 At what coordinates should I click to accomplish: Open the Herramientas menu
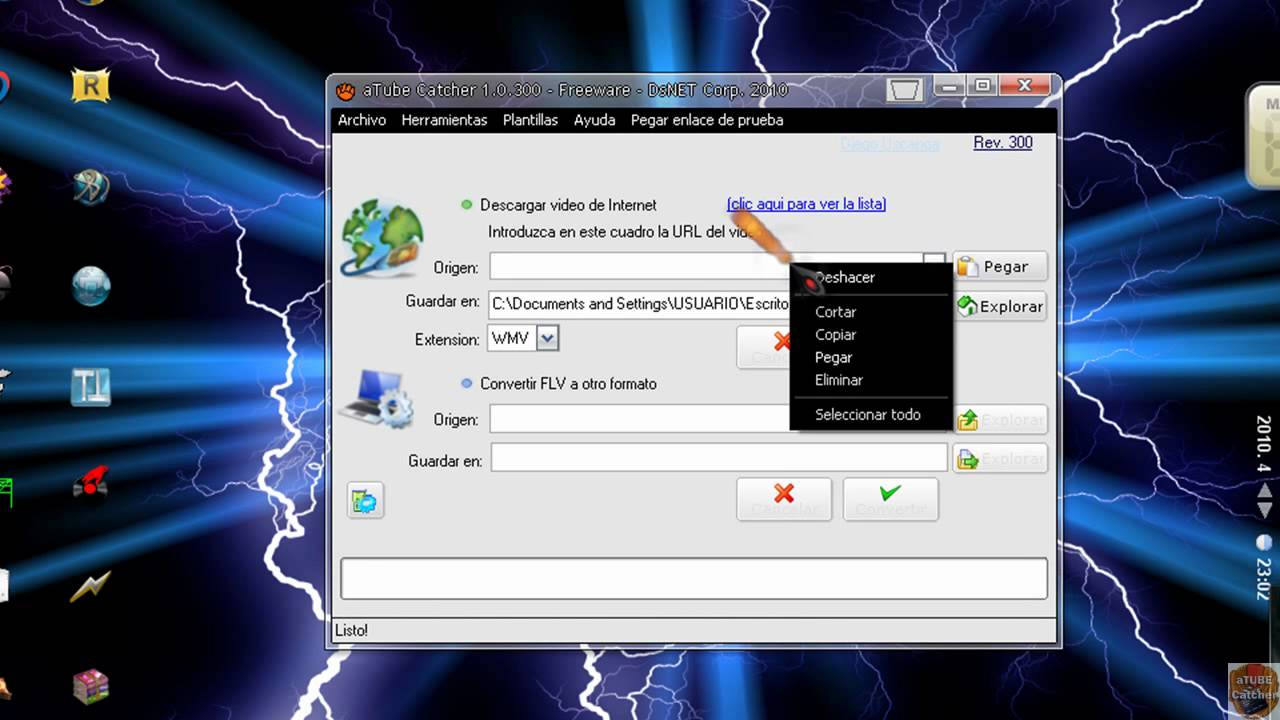click(444, 120)
